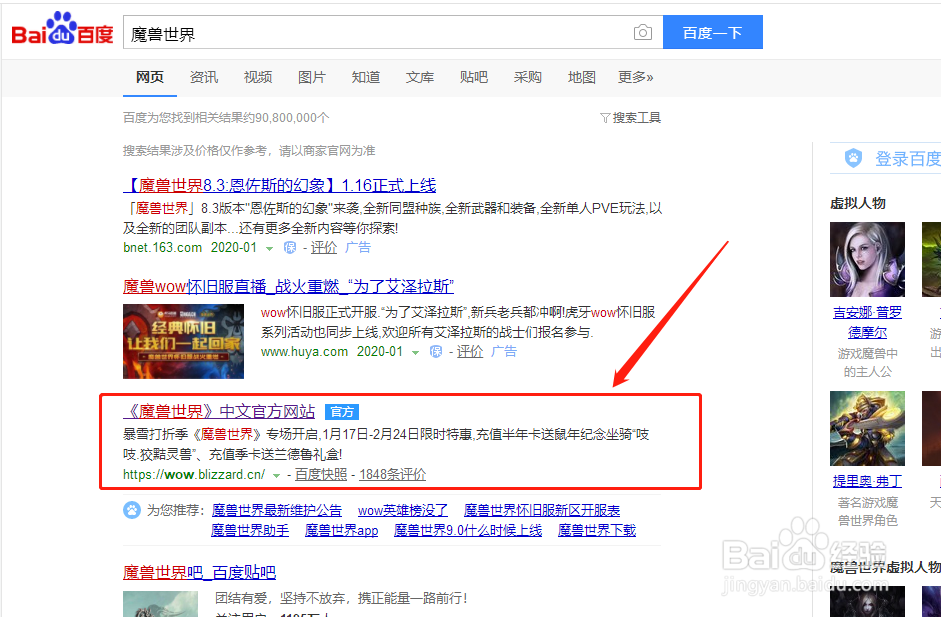Open the 魔兽世界8.3:恩佐斯的幻象 result

point(280,185)
